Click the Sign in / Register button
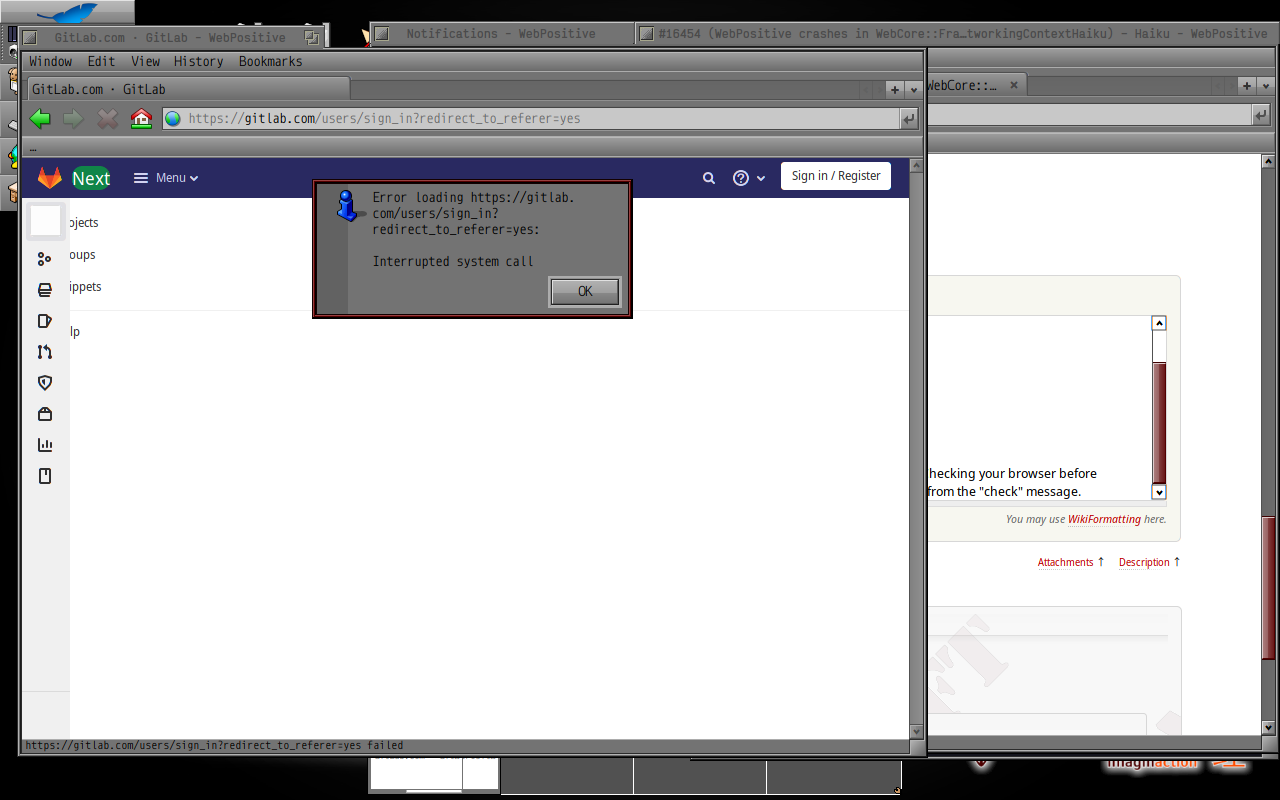The height and width of the screenshot is (800, 1280). [836, 176]
